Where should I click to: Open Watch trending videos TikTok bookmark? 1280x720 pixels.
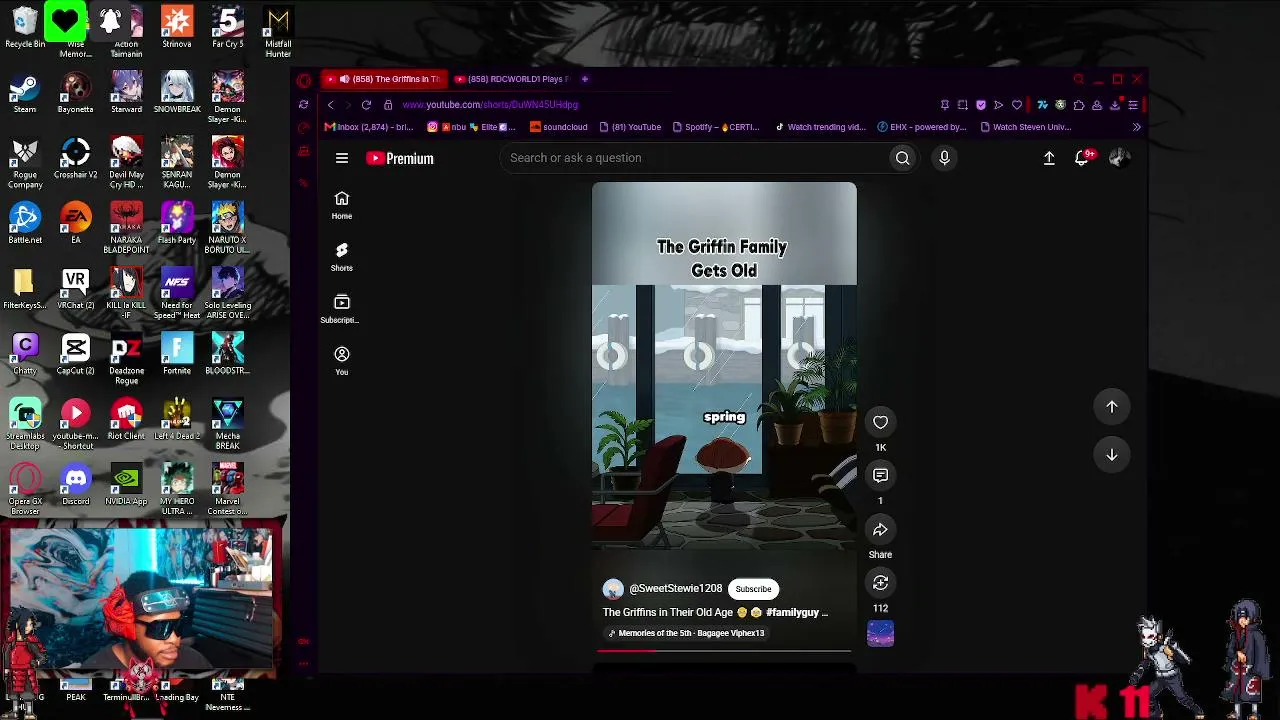tap(820, 127)
